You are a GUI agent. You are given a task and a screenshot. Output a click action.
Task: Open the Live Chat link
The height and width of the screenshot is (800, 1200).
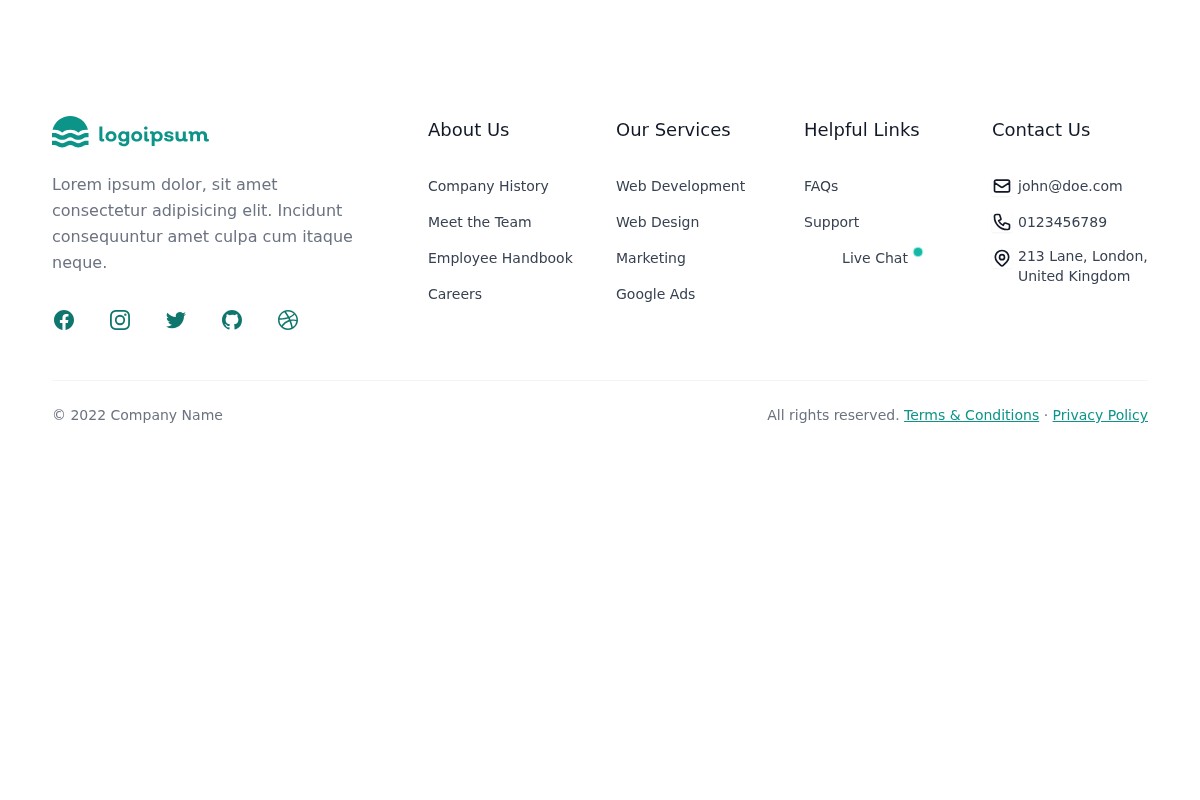pos(875,258)
